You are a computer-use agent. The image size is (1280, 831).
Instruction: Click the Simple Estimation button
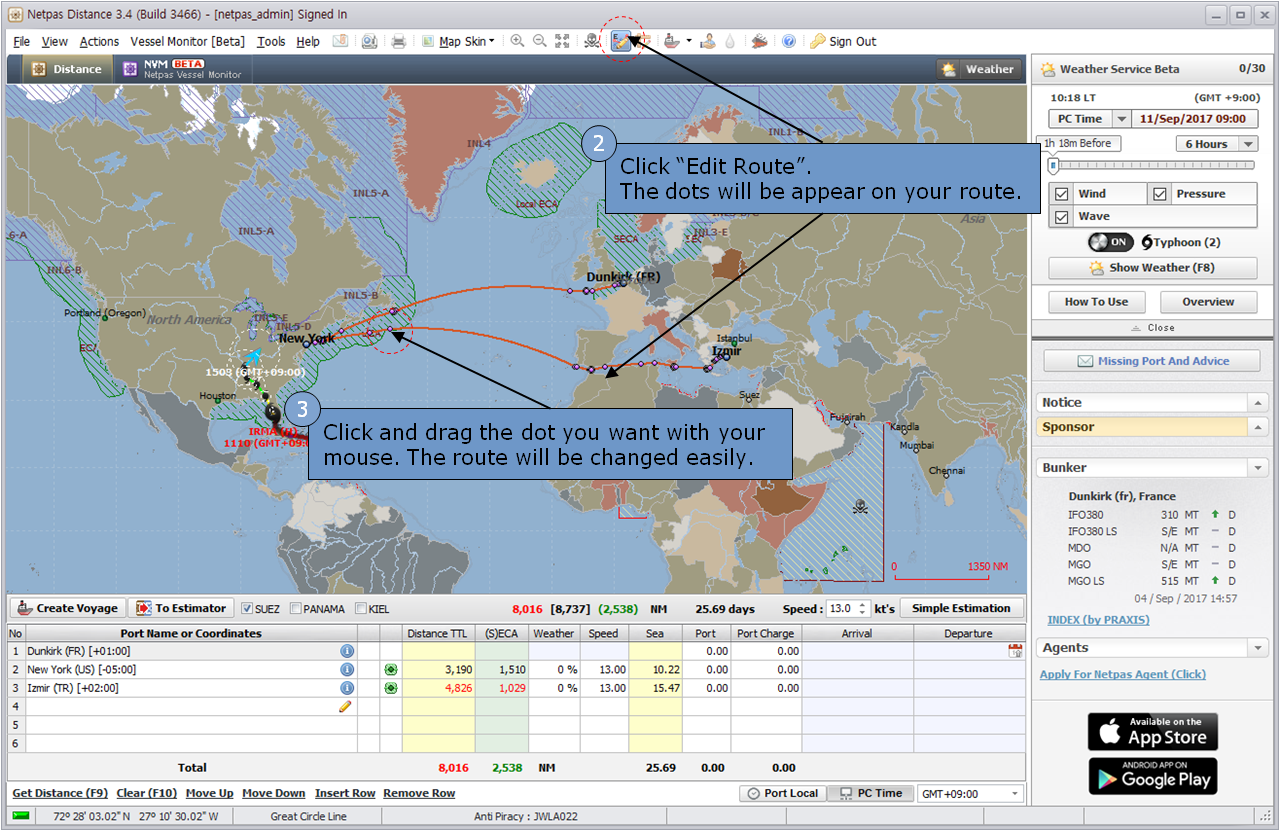962,608
